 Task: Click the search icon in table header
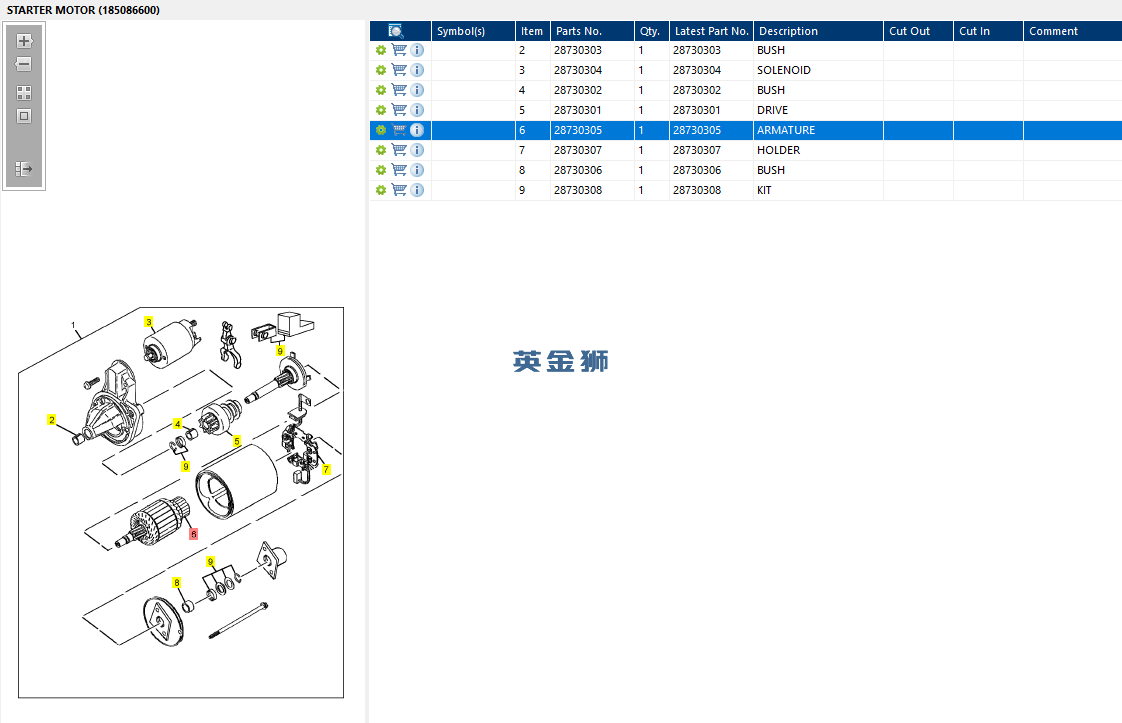click(x=396, y=31)
